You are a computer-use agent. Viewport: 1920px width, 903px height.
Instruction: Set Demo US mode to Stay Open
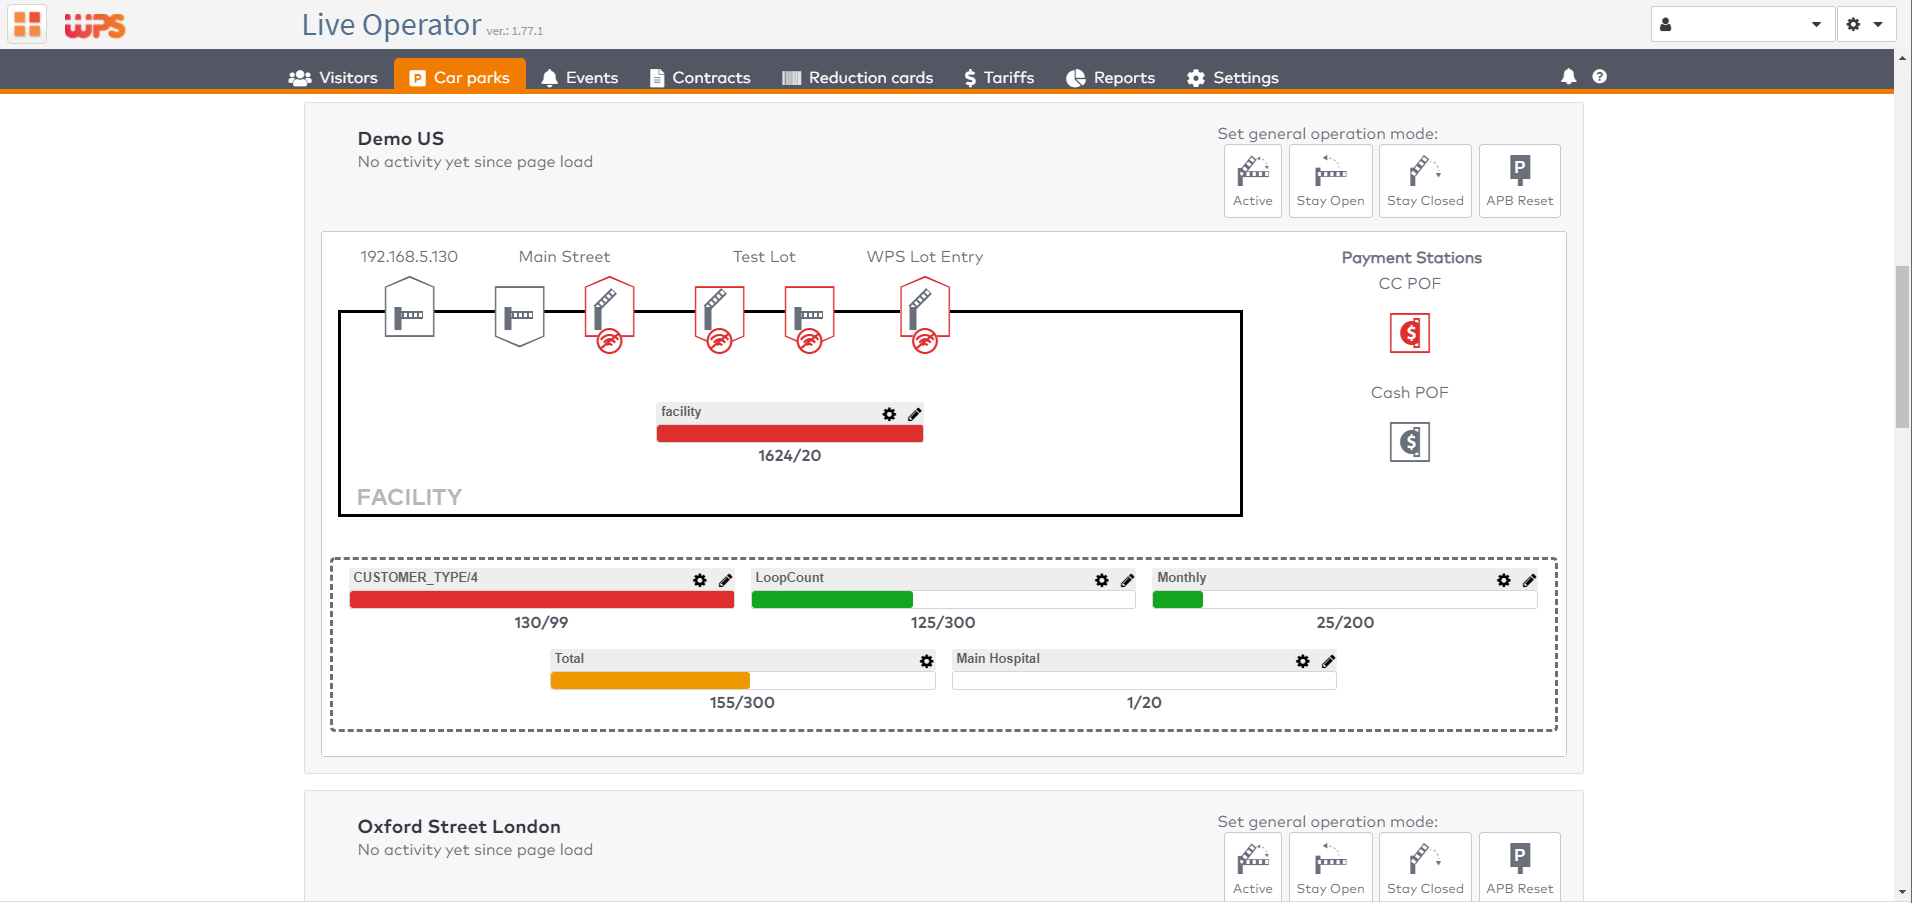pyautogui.click(x=1330, y=181)
